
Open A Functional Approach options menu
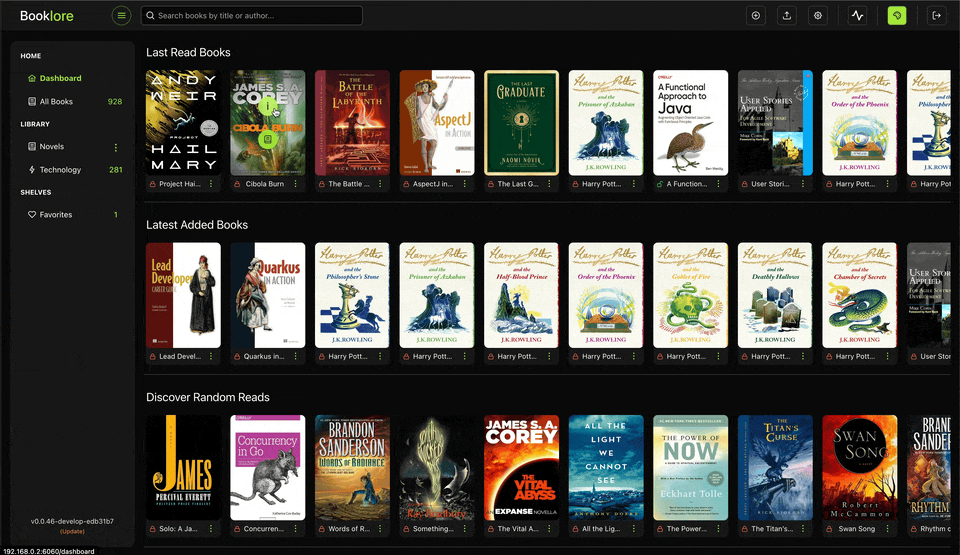[718, 184]
